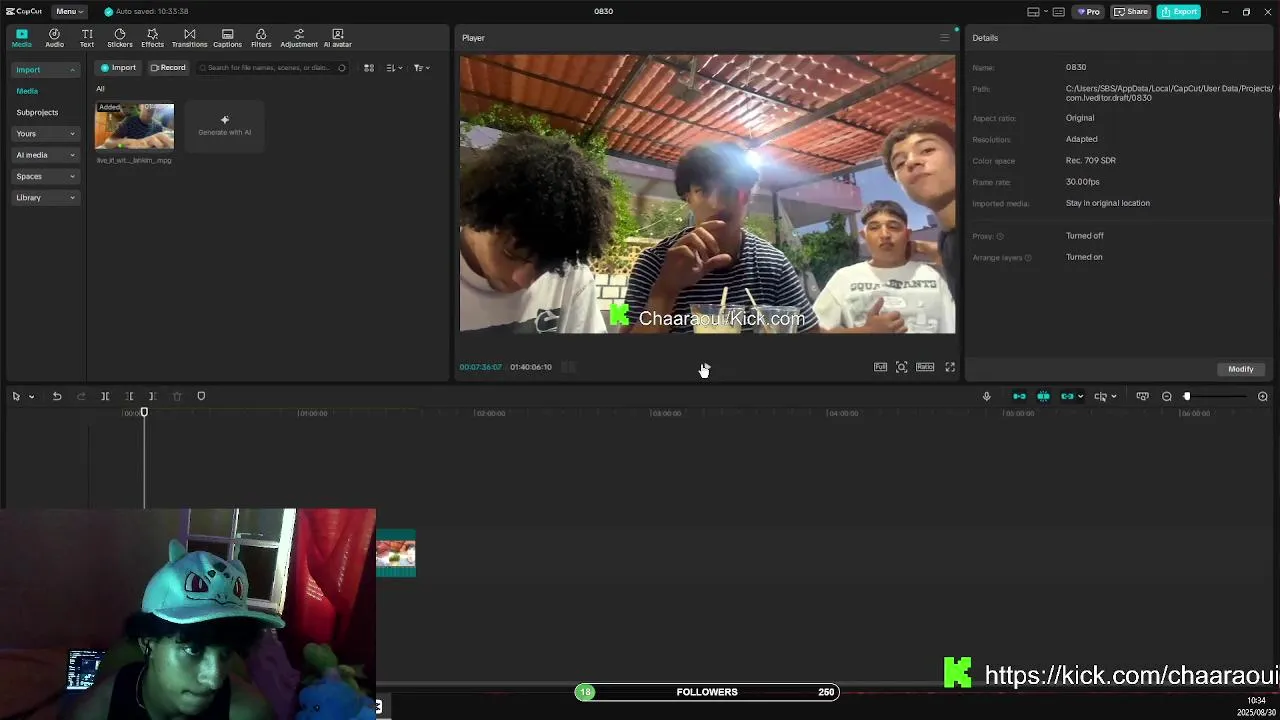This screenshot has width=1280, height=720.
Task: Select Subprojects in the left sidebar
Action: (37, 112)
